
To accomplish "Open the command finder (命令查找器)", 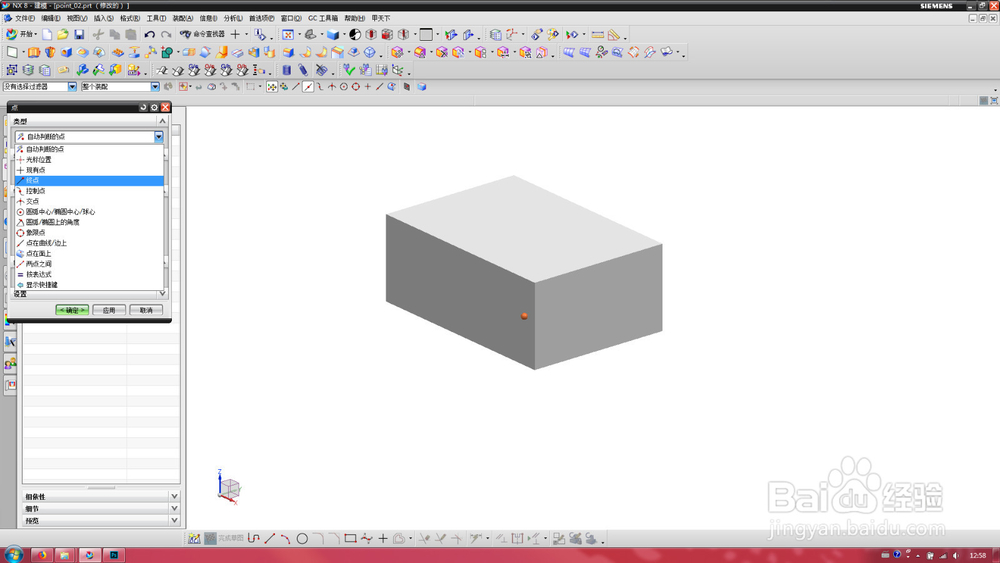I will [x=202, y=34].
